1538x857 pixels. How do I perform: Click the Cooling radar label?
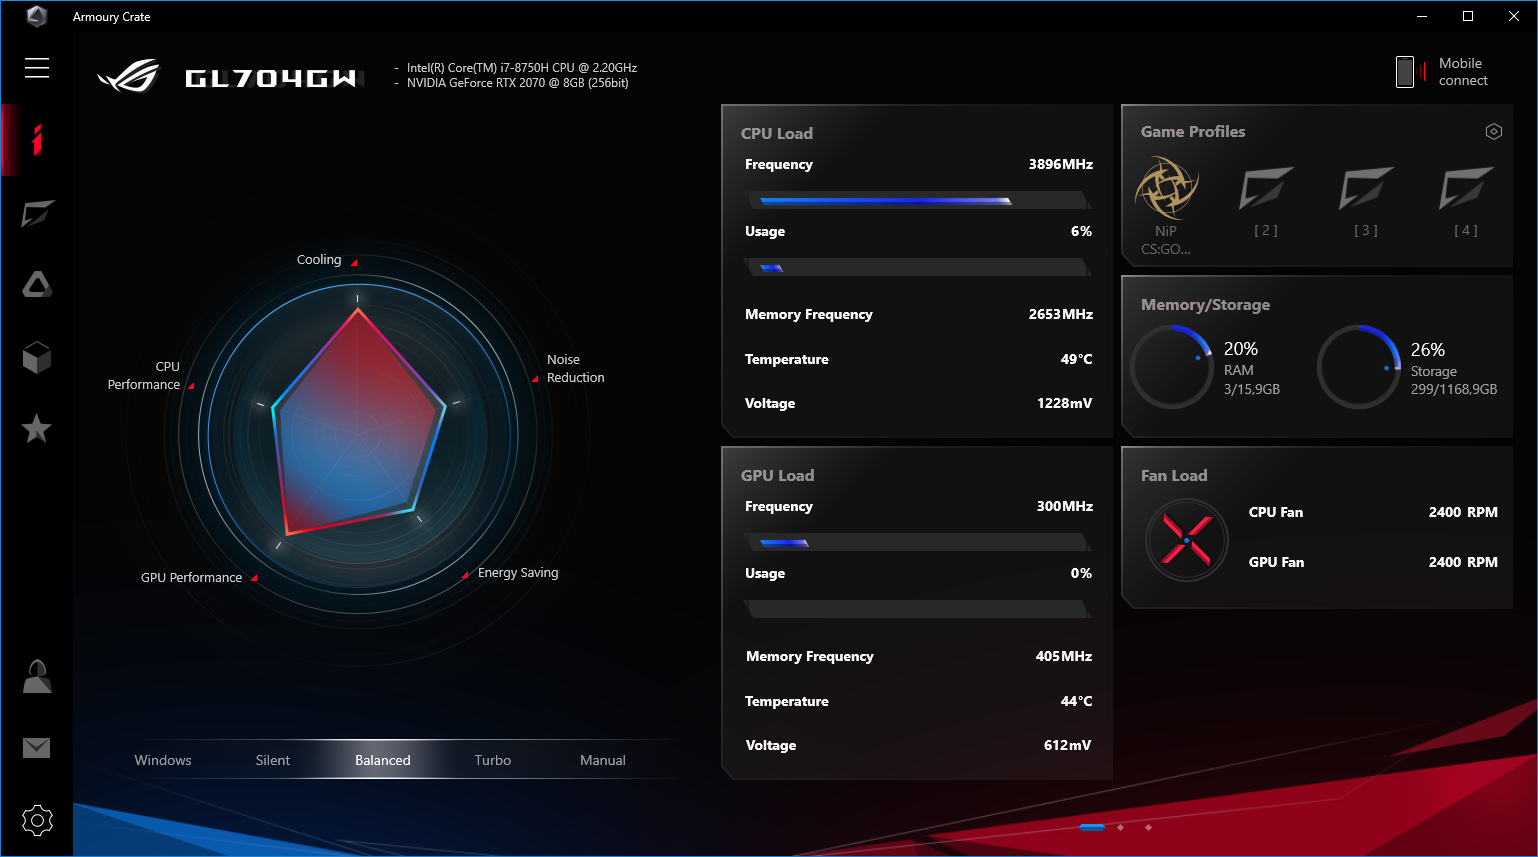pos(319,260)
